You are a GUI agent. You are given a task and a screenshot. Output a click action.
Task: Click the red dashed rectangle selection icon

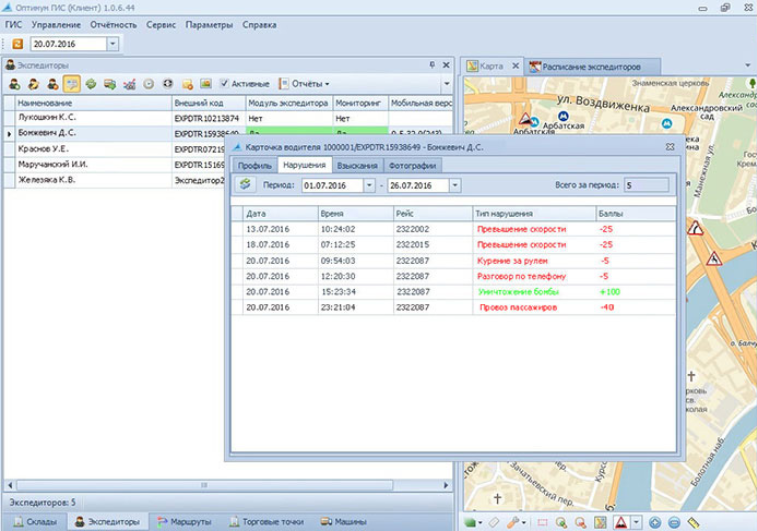coord(543,522)
